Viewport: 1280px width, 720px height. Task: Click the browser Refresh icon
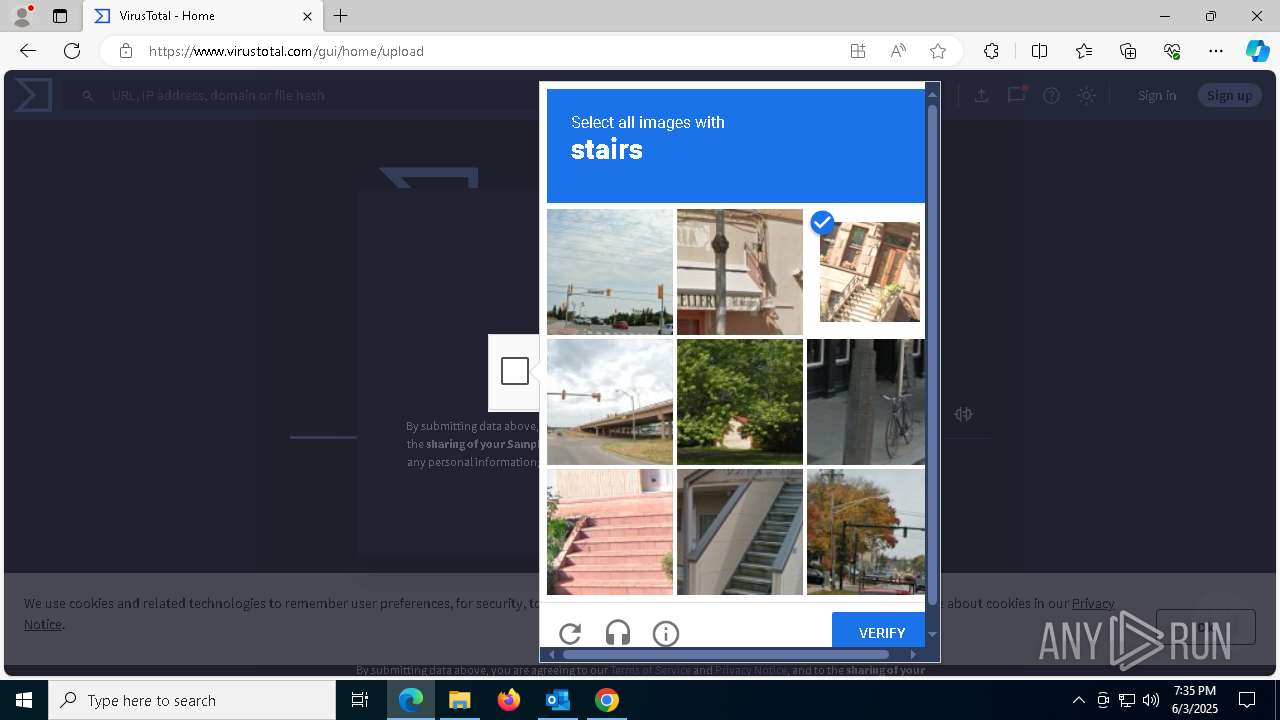click(72, 51)
